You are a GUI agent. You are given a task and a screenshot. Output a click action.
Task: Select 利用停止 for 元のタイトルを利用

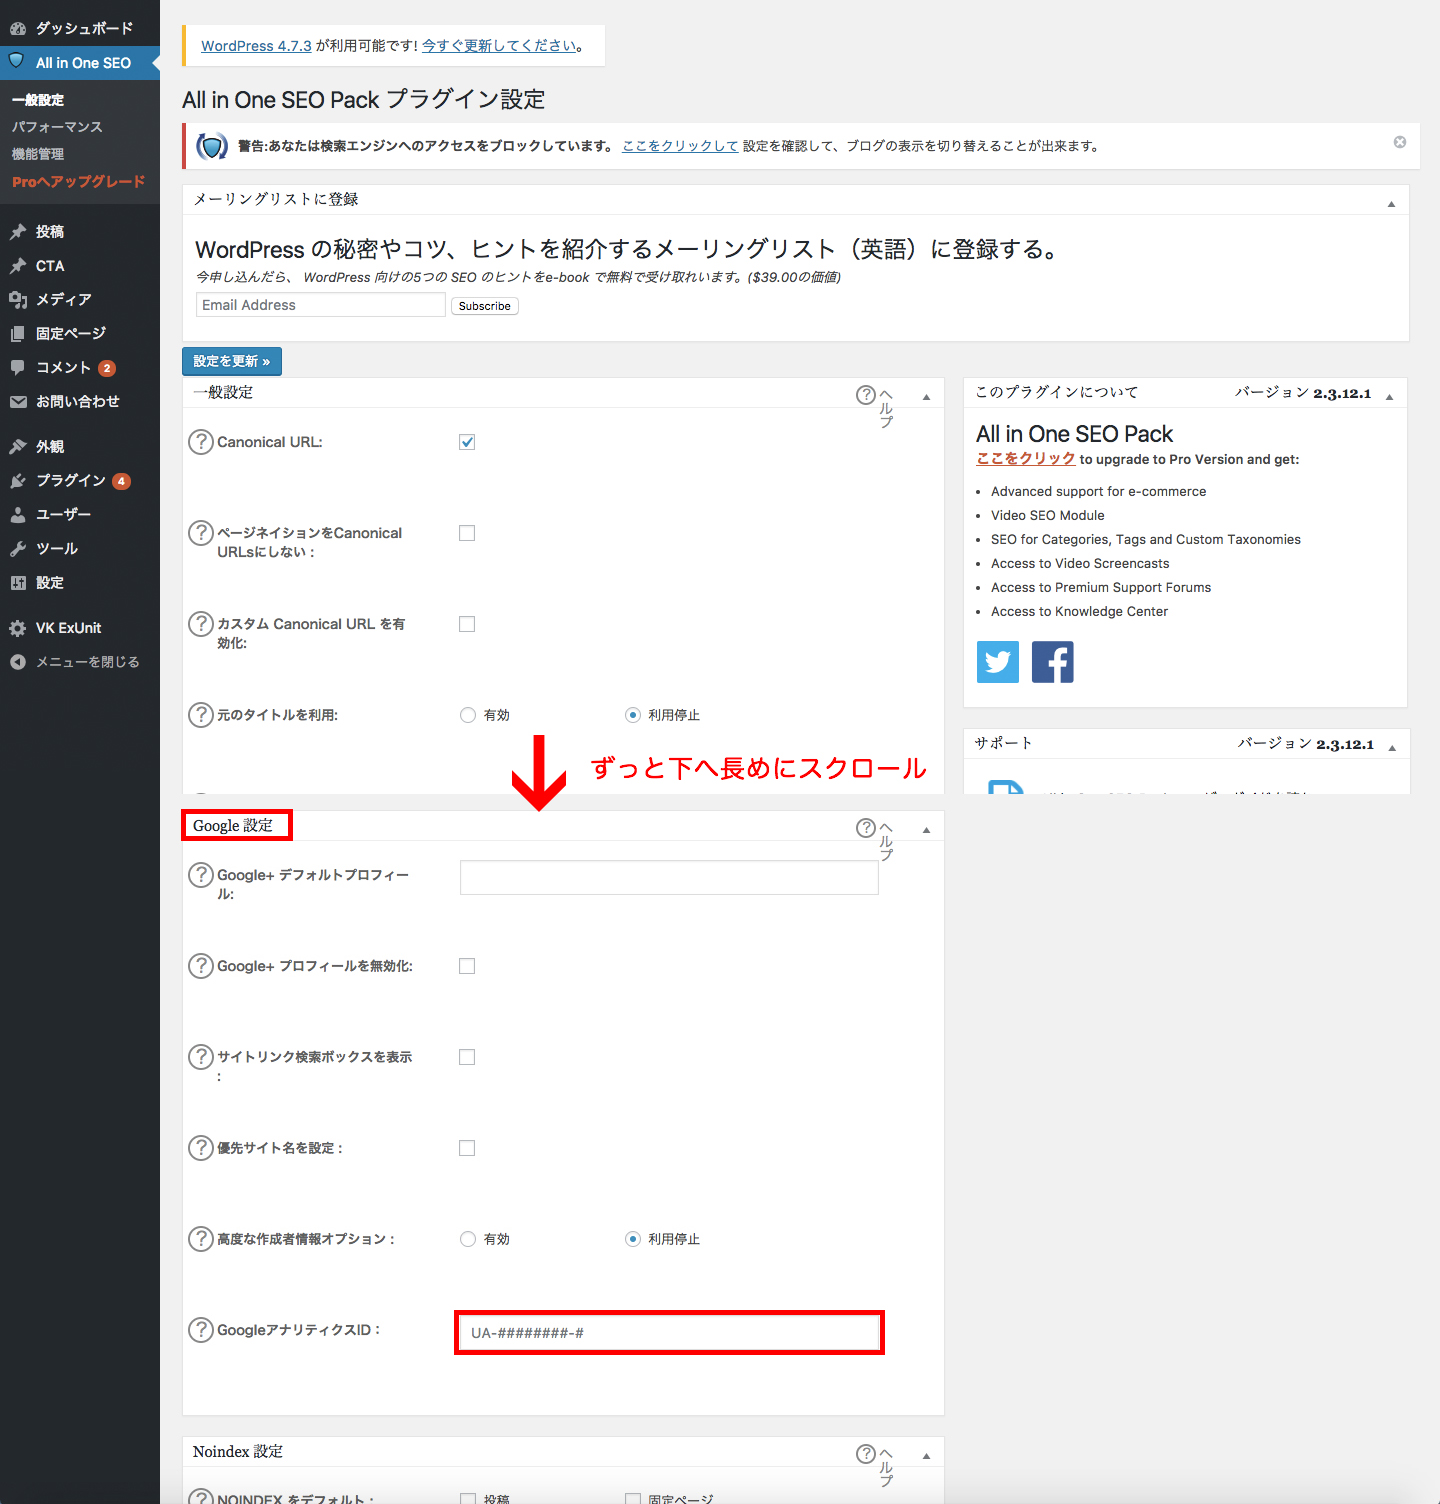point(633,715)
